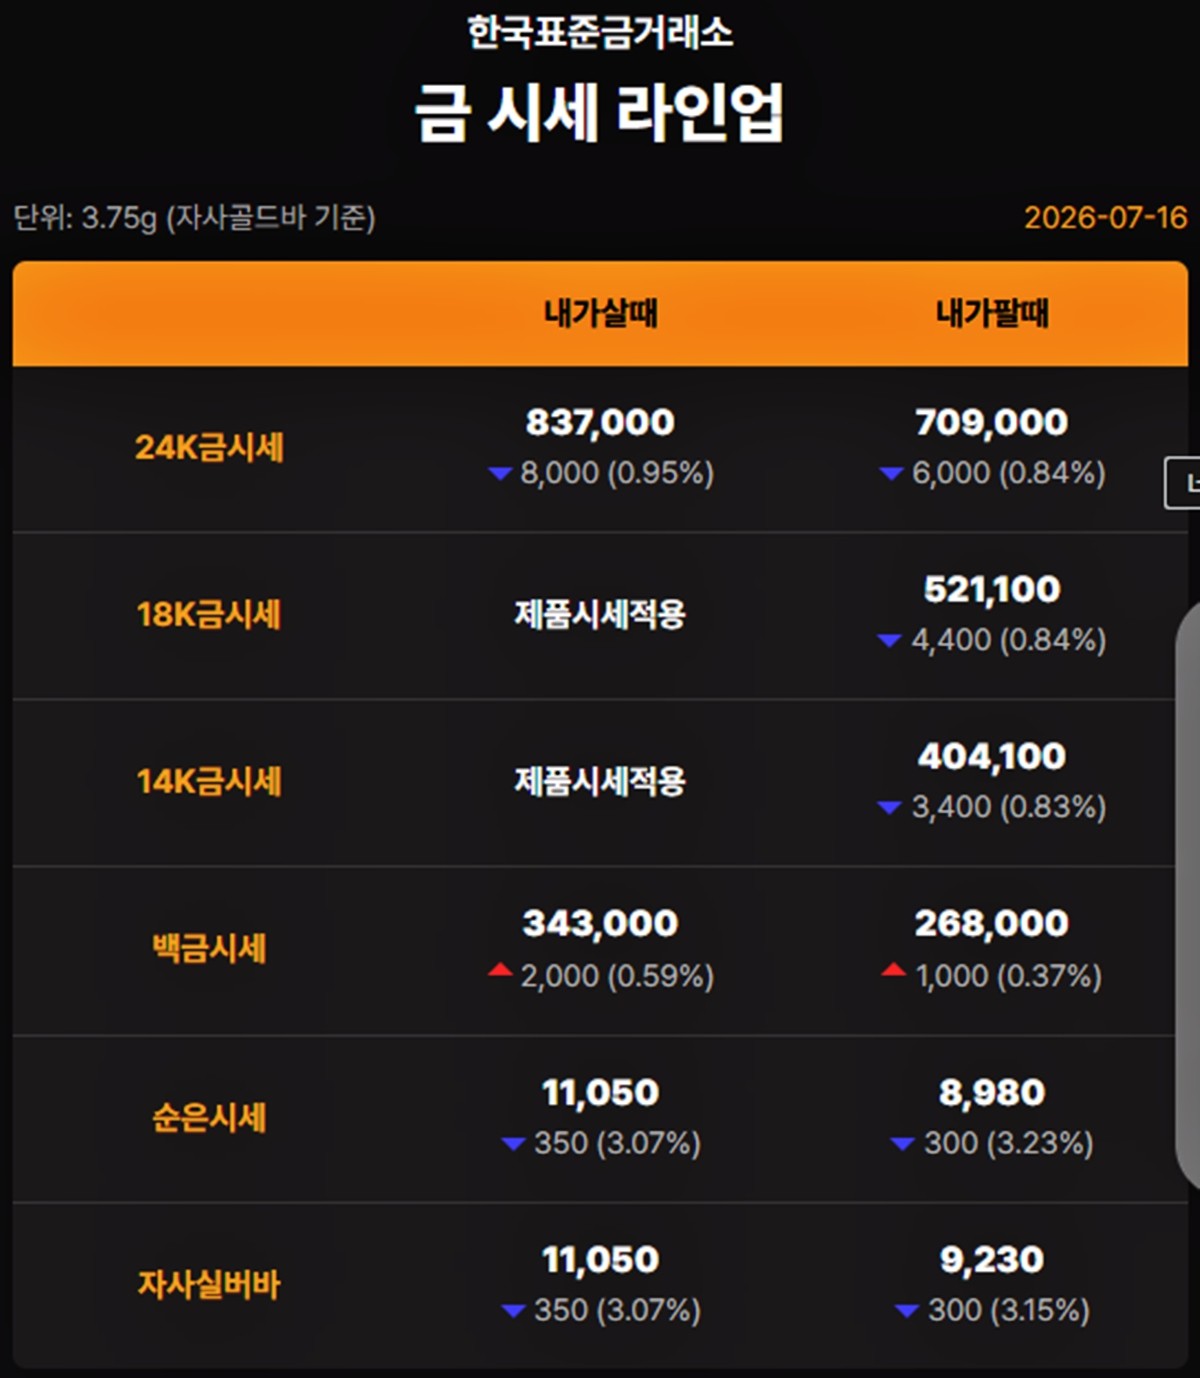Open the 순은시세 row label
Screen dimensions: 1200x1378
209,1117
